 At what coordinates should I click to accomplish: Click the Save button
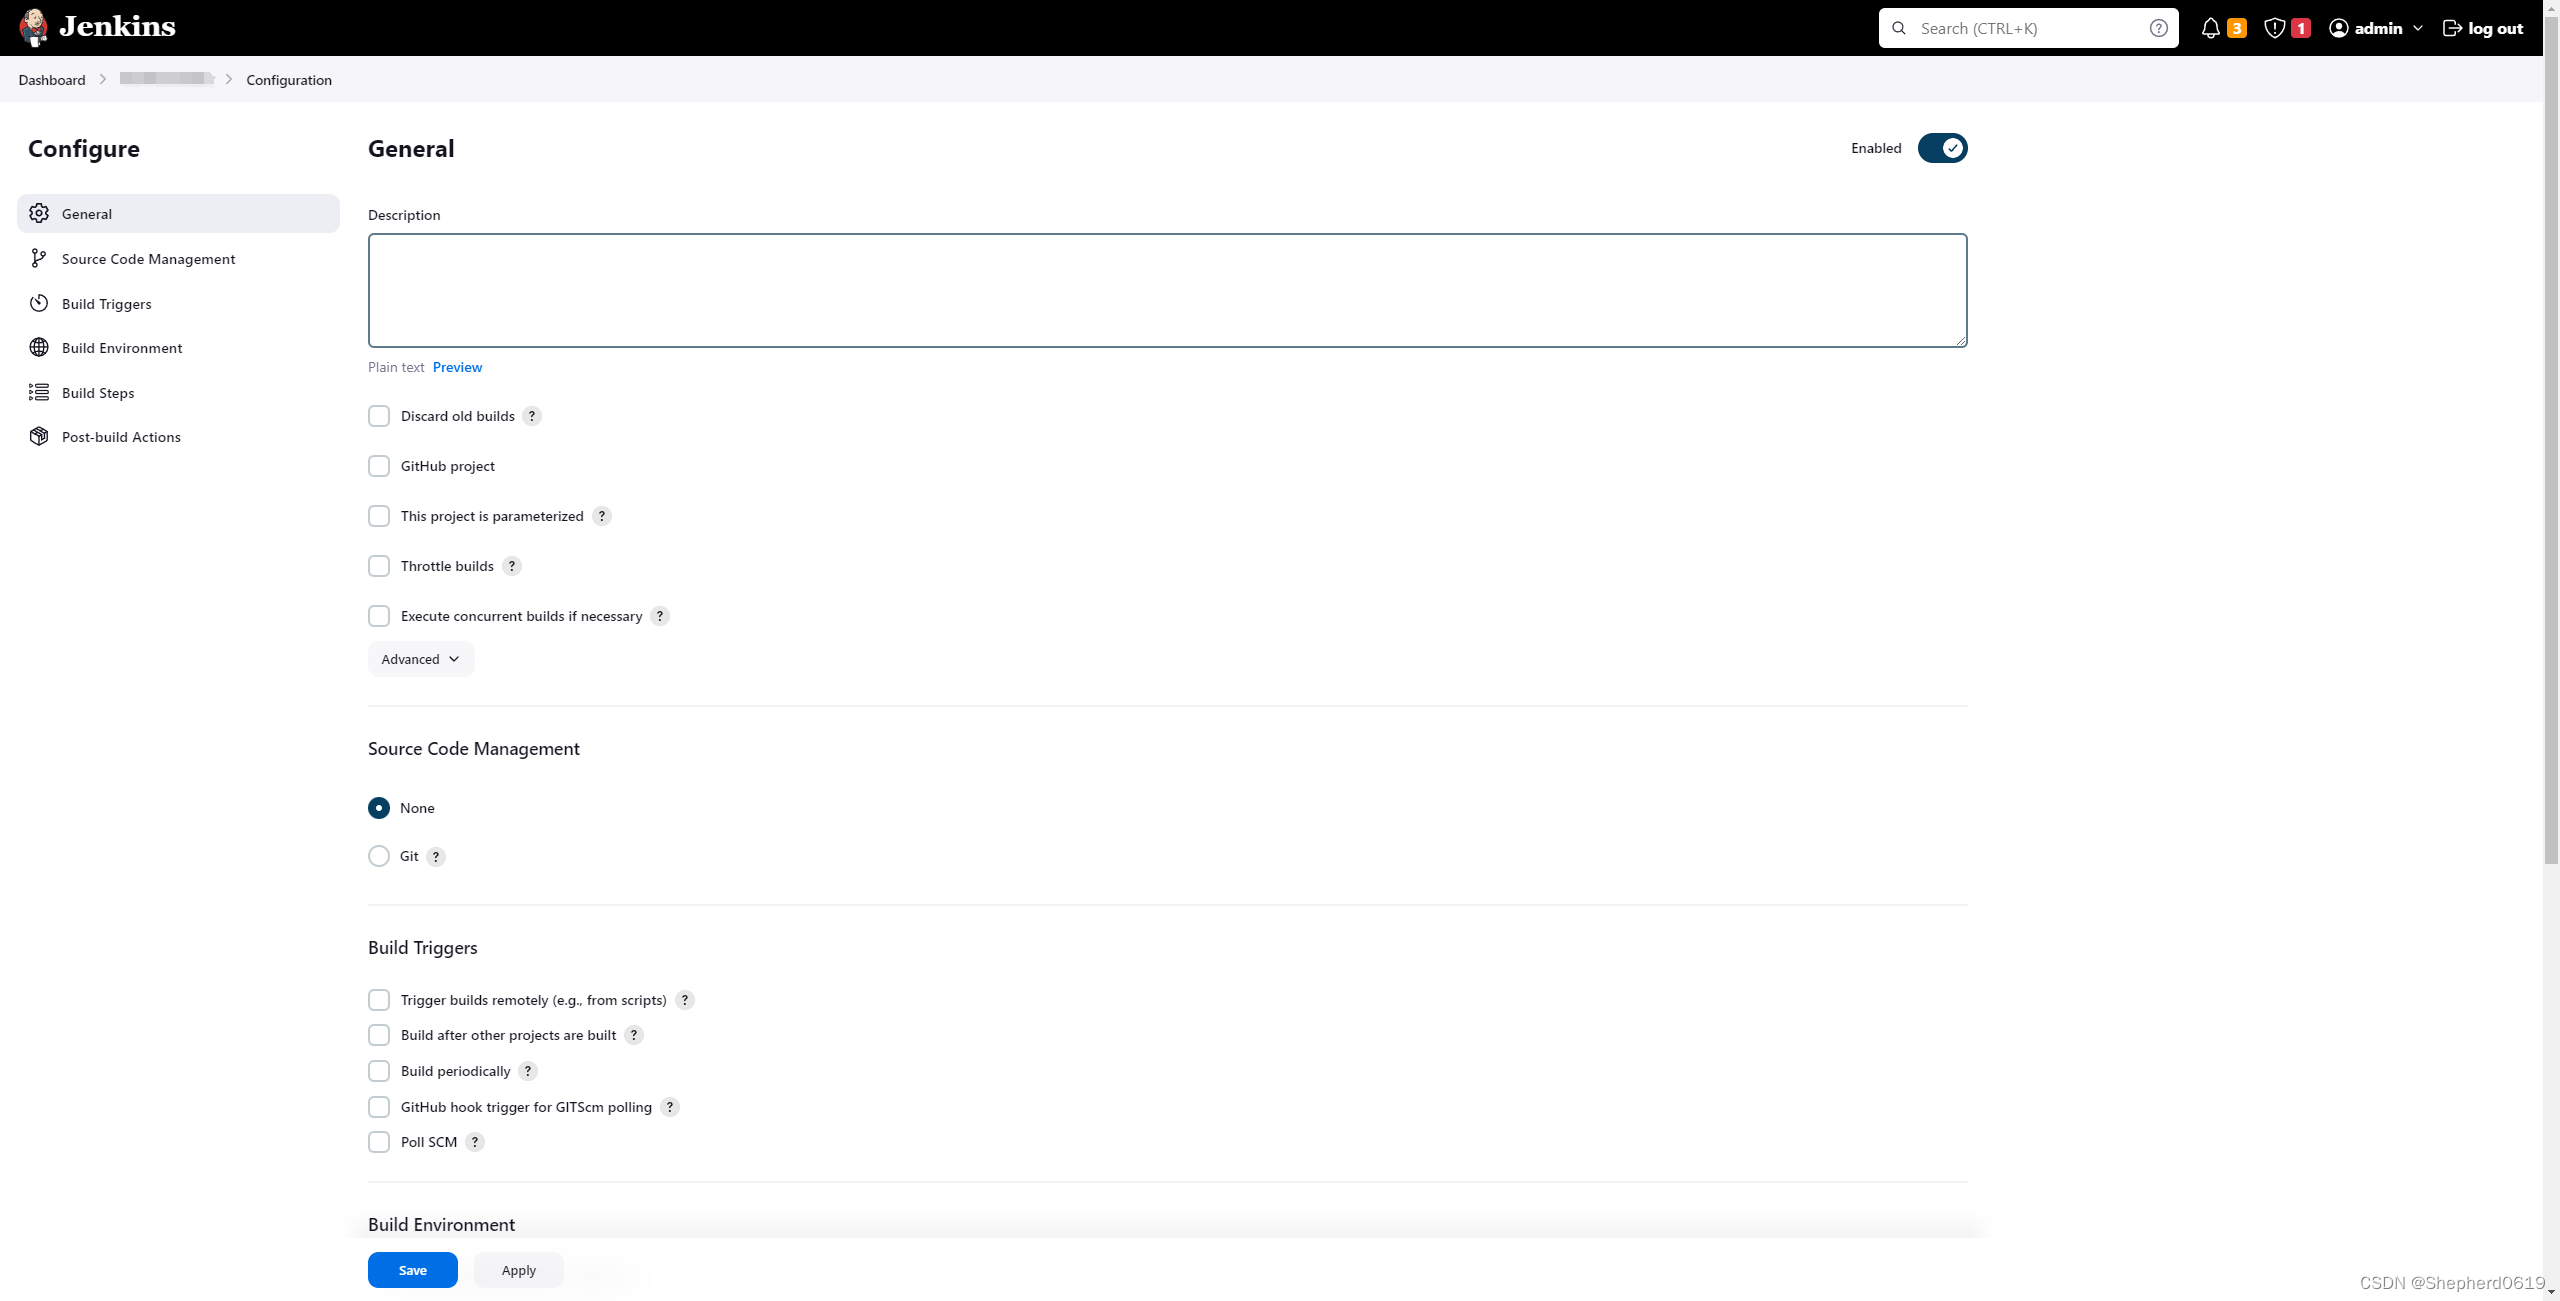(411, 1268)
